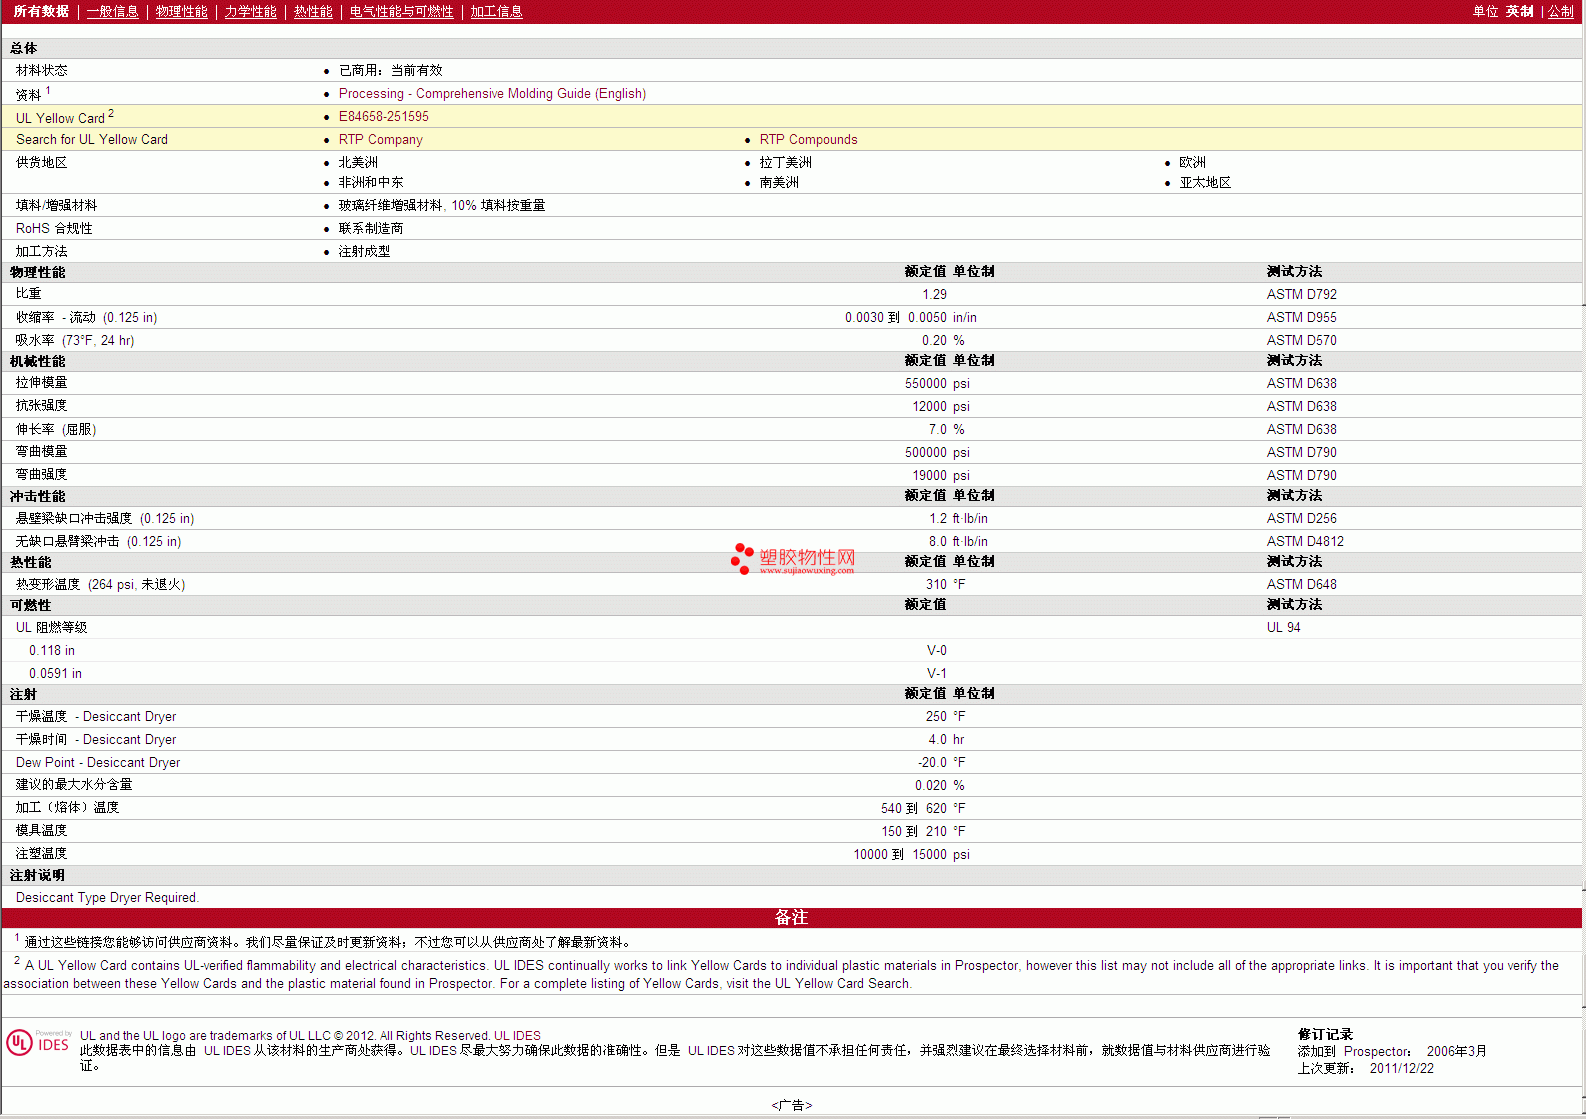1586x1119 pixels.
Task: Switch units to 公制
Action: click(x=1560, y=11)
